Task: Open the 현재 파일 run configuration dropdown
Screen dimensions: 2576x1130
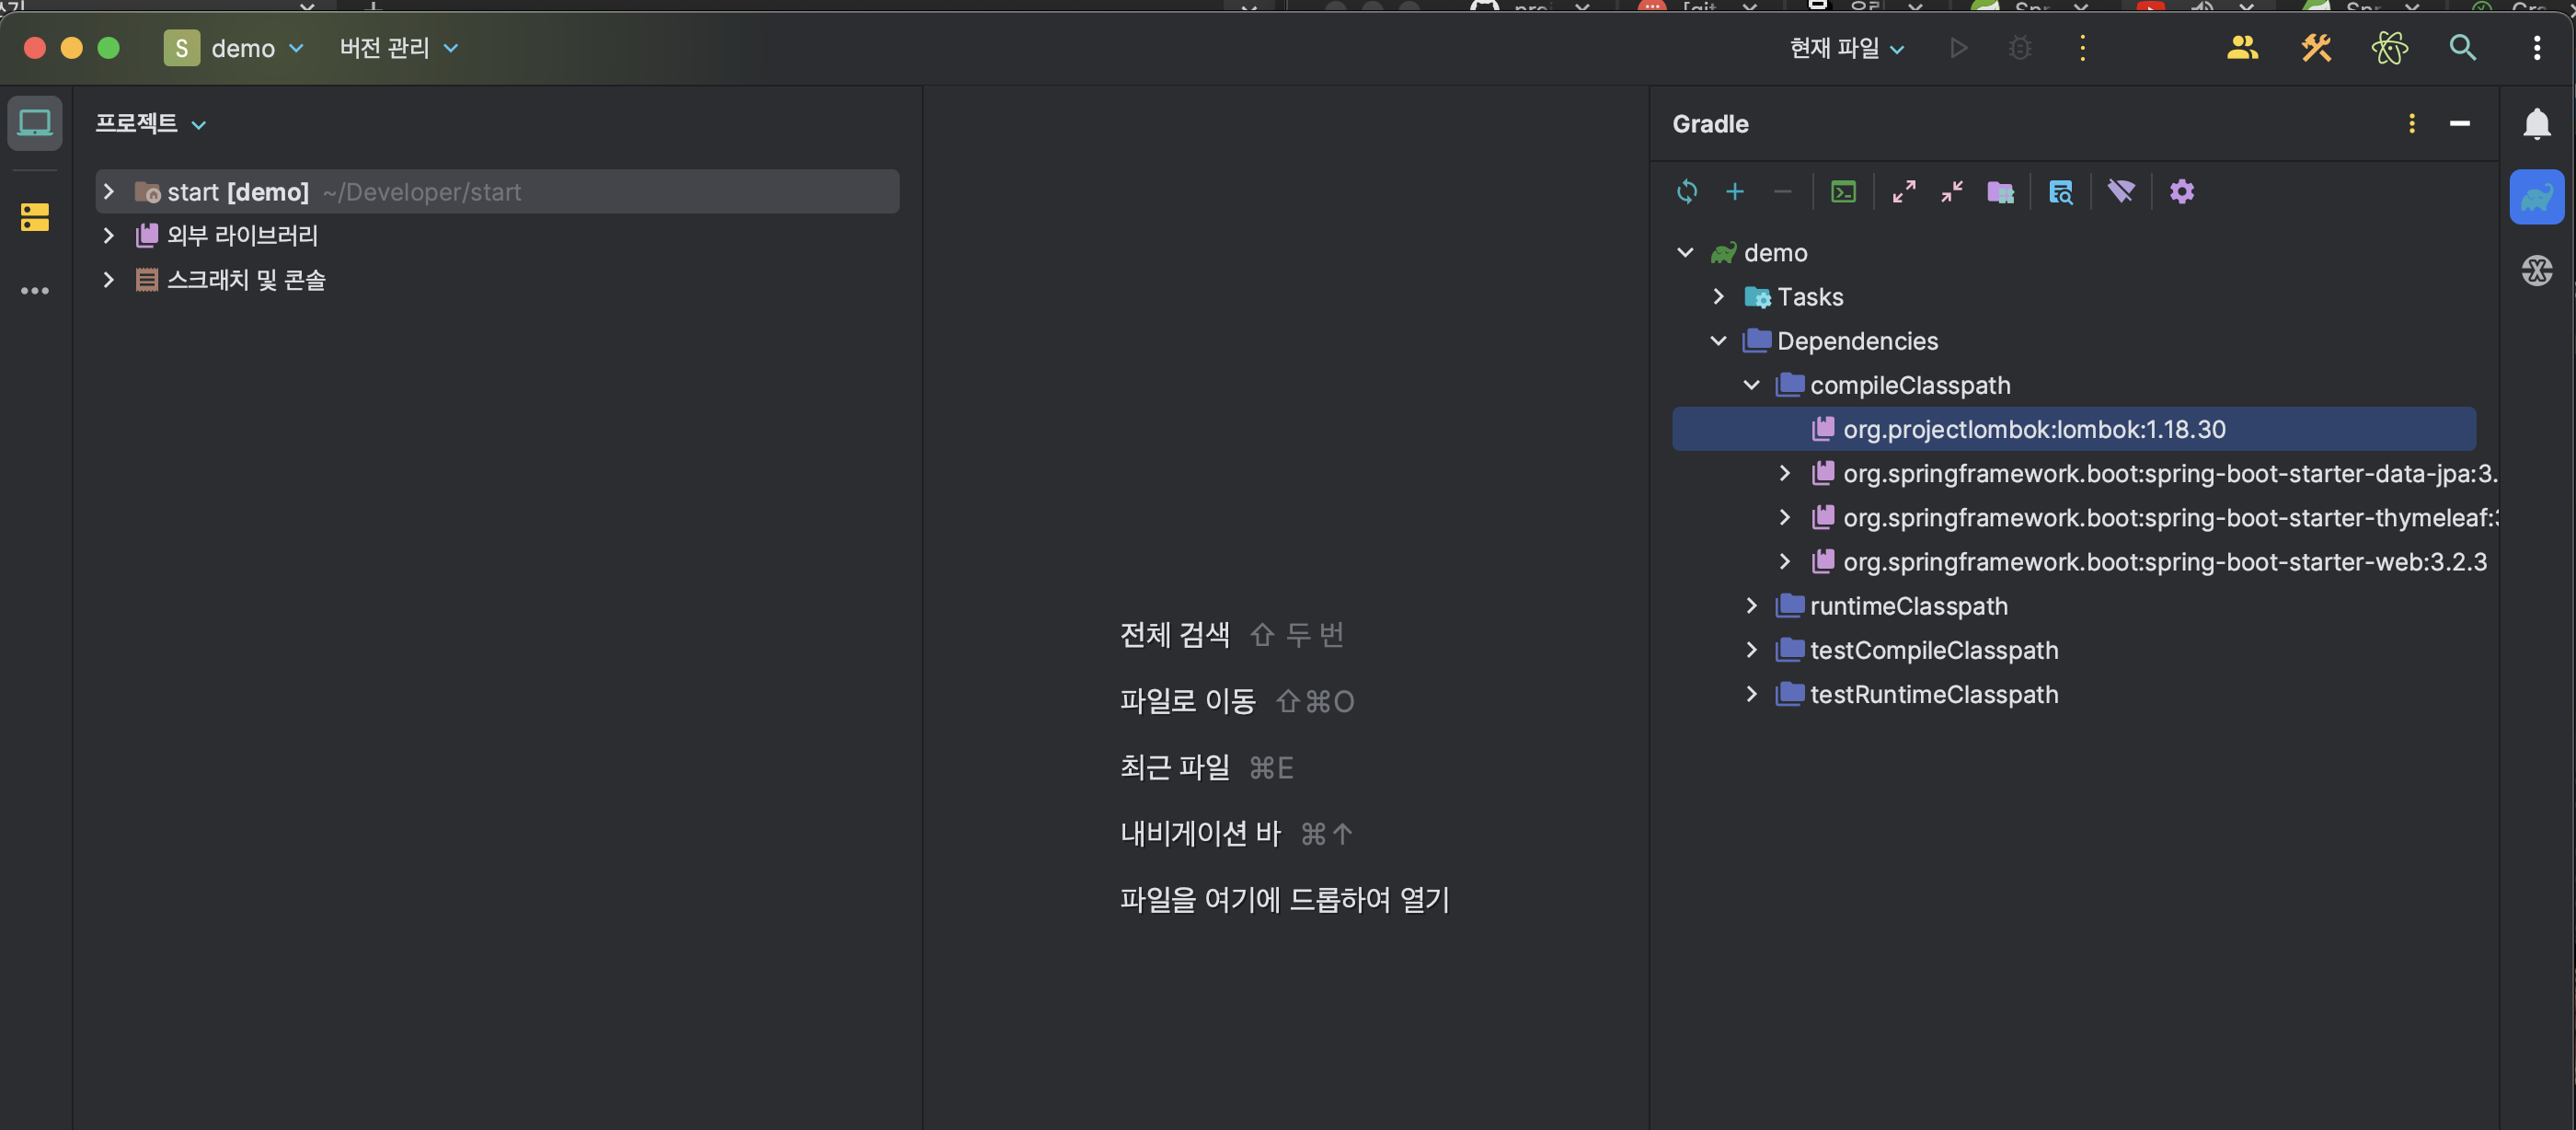Action: click(x=1846, y=48)
